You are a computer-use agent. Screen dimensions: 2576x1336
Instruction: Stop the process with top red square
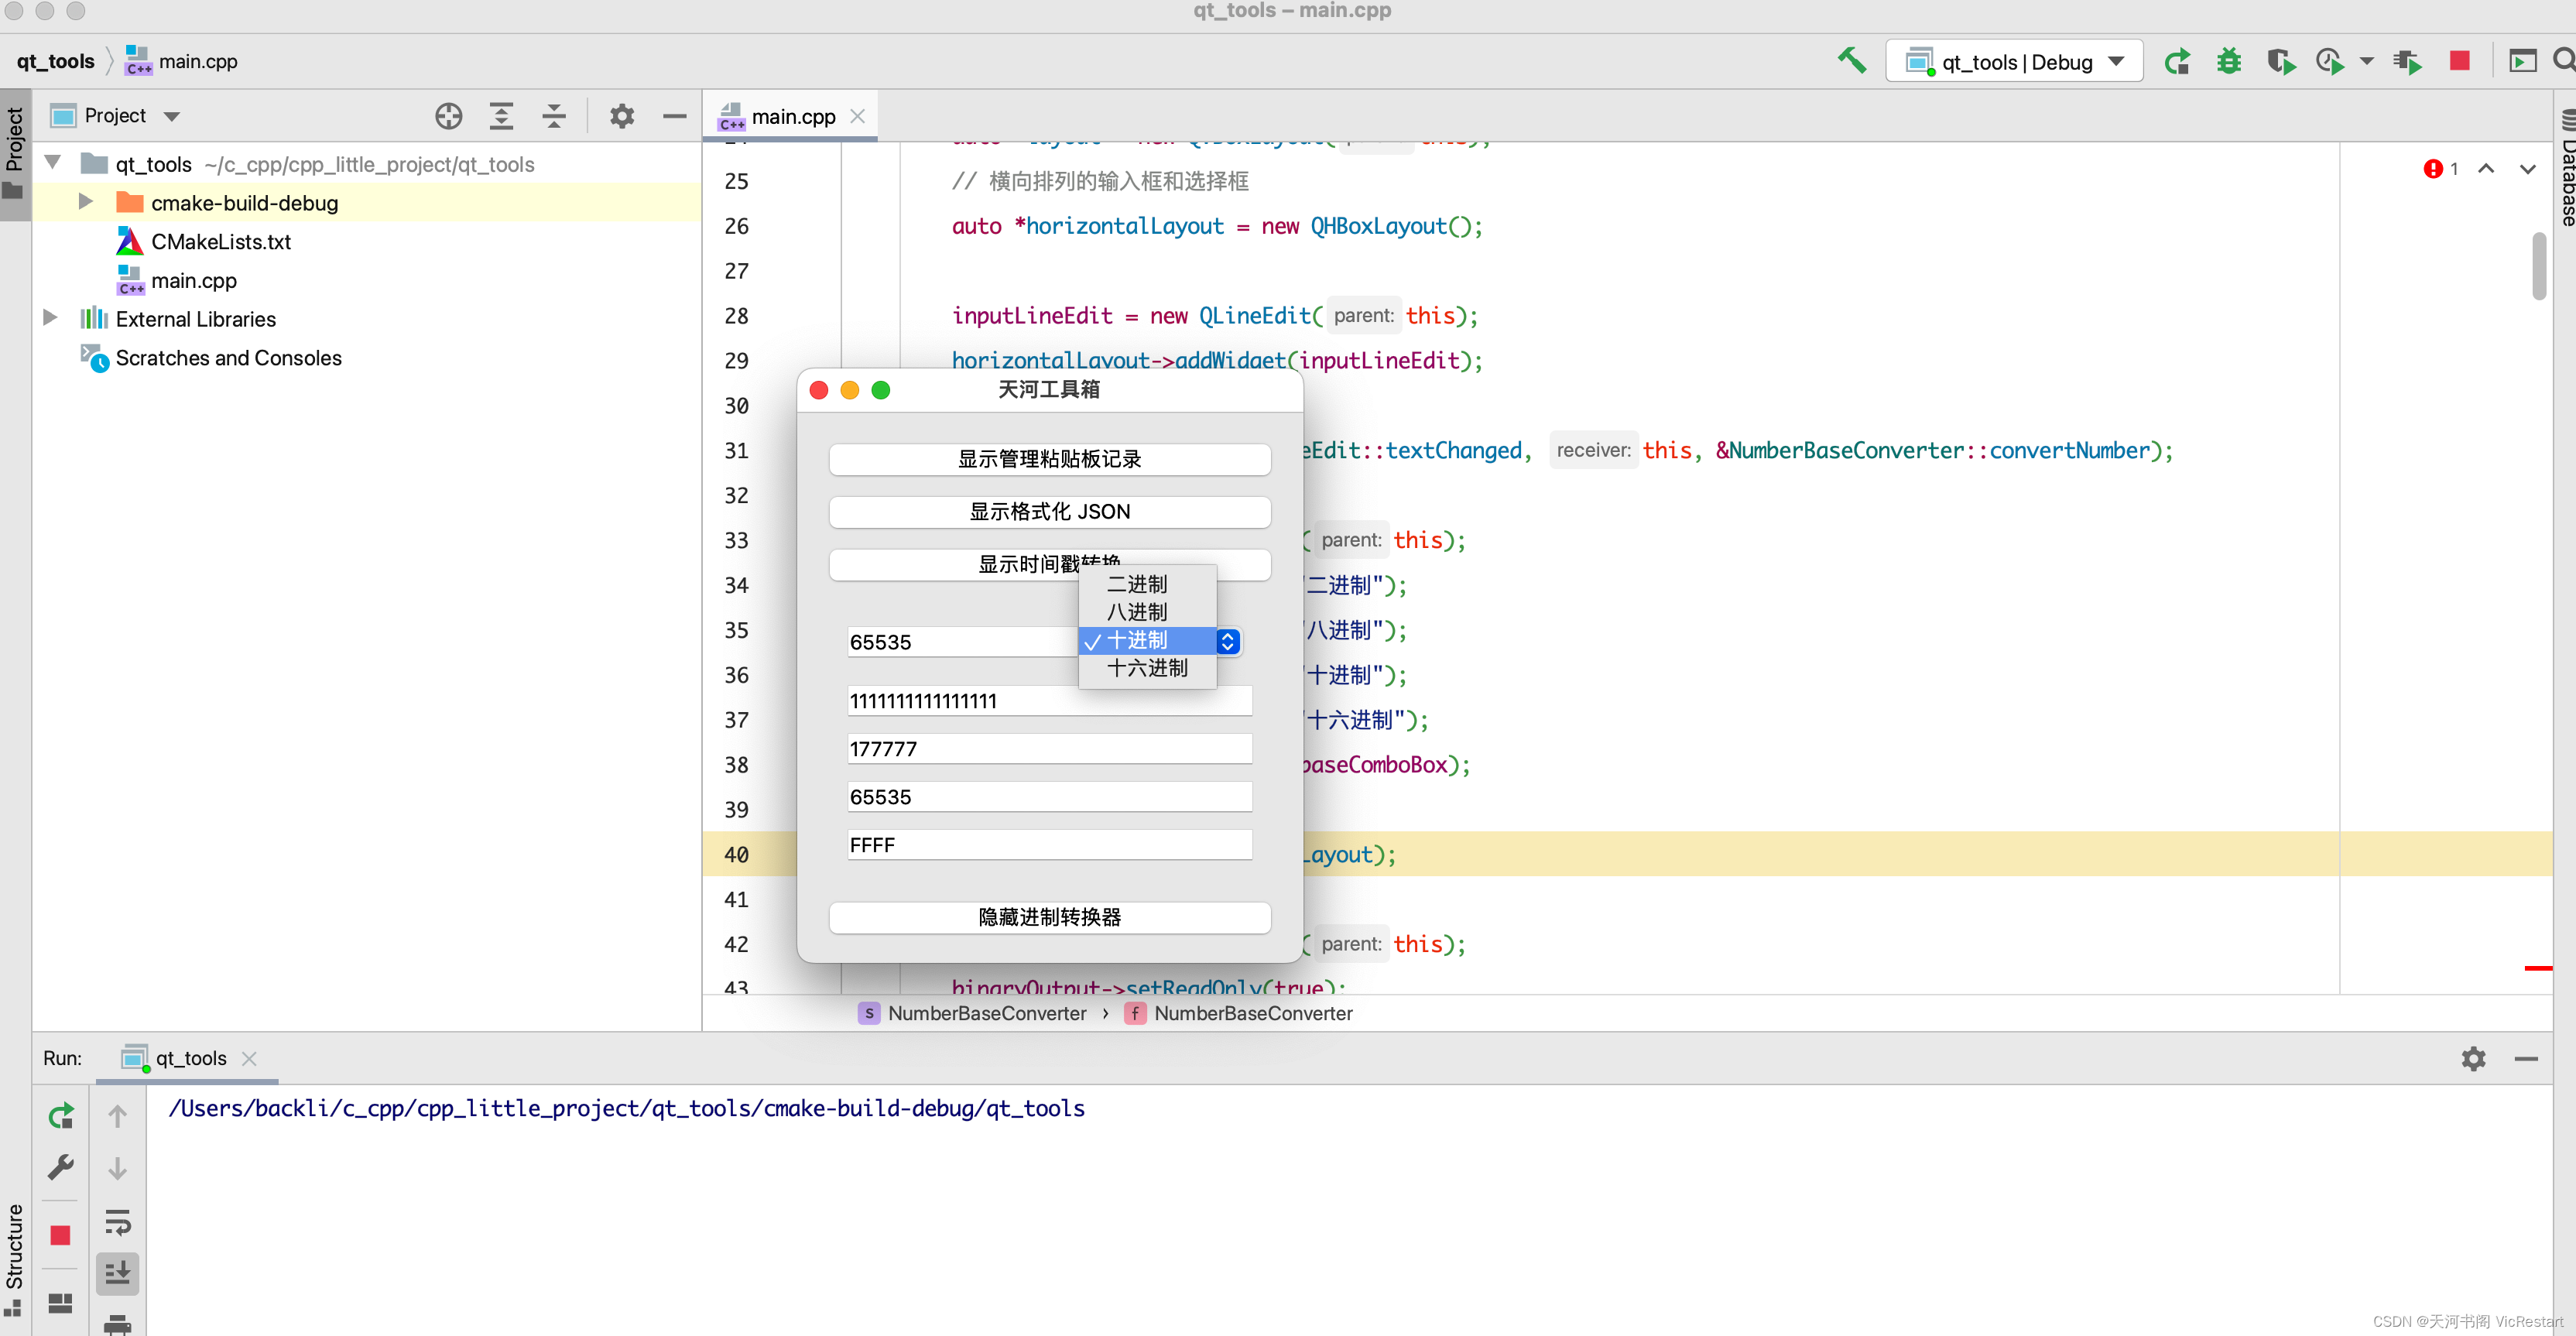[x=2460, y=62]
